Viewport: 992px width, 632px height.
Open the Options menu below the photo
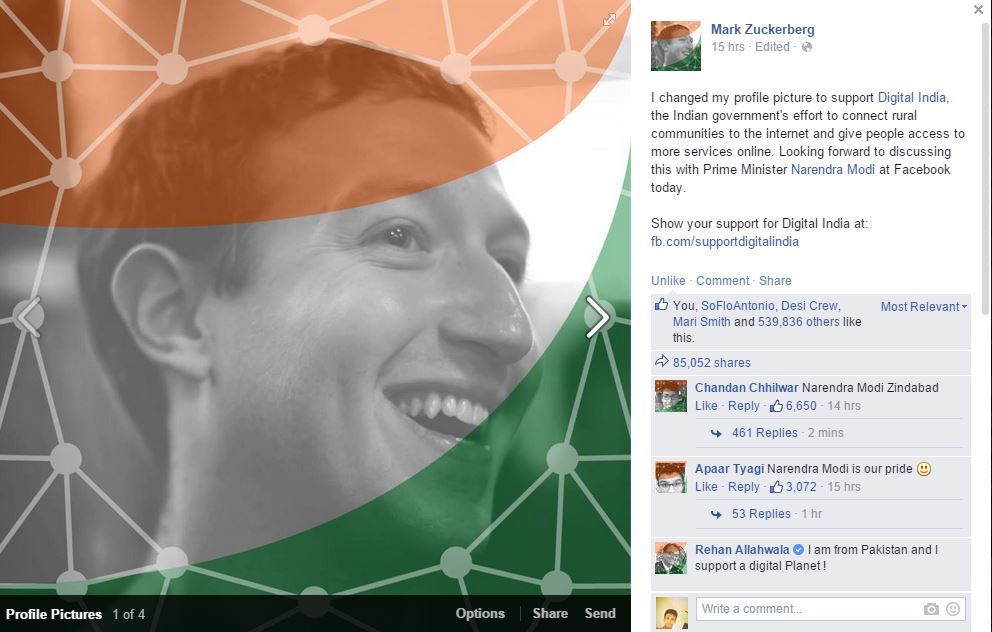click(x=480, y=613)
